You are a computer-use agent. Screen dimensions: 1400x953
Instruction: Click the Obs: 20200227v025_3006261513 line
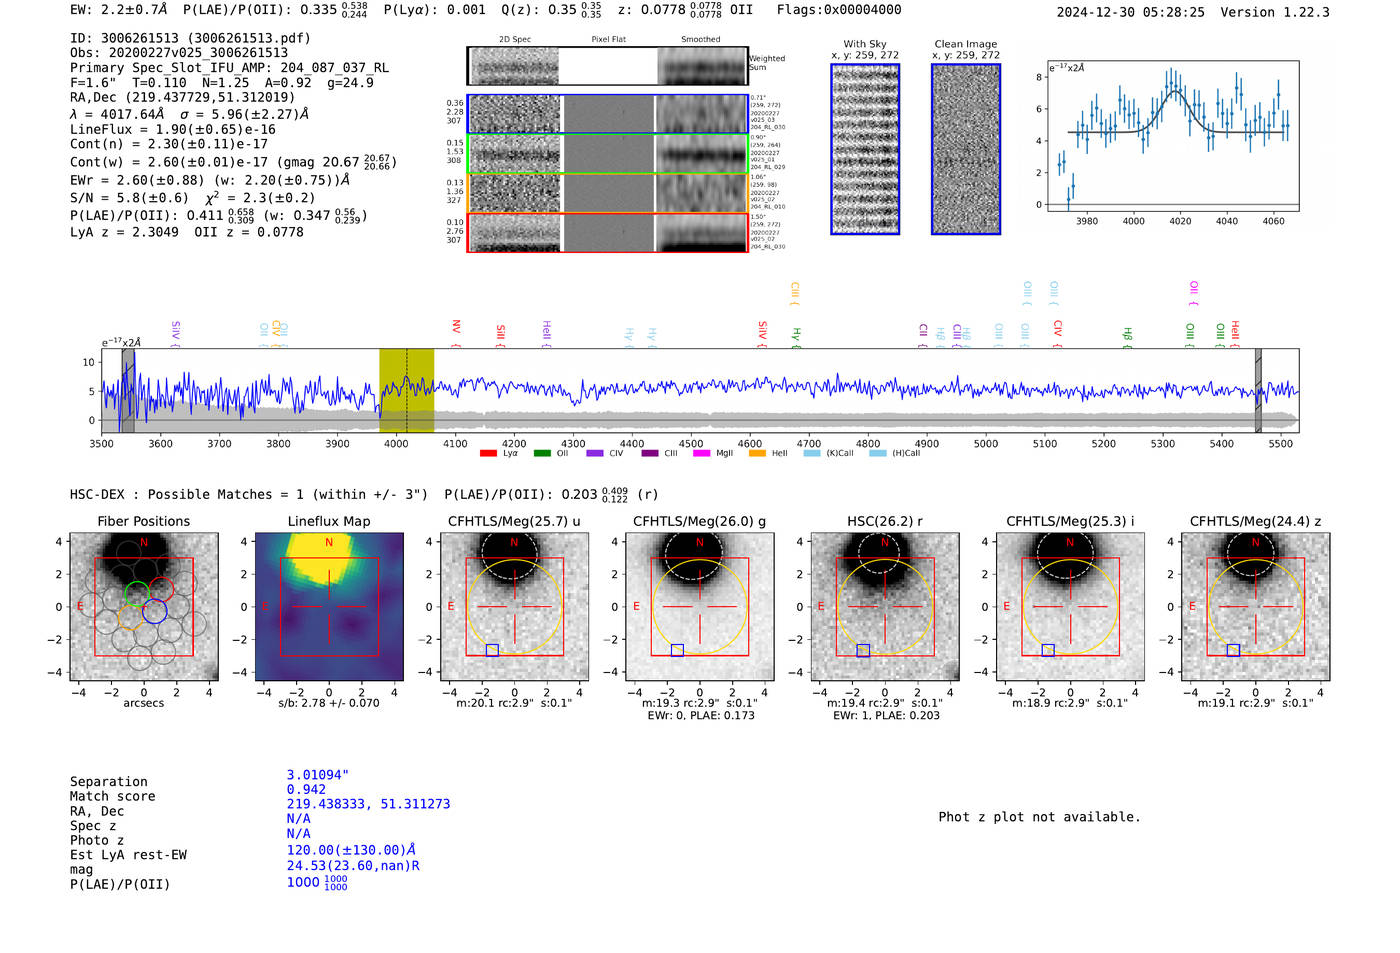click(x=179, y=53)
